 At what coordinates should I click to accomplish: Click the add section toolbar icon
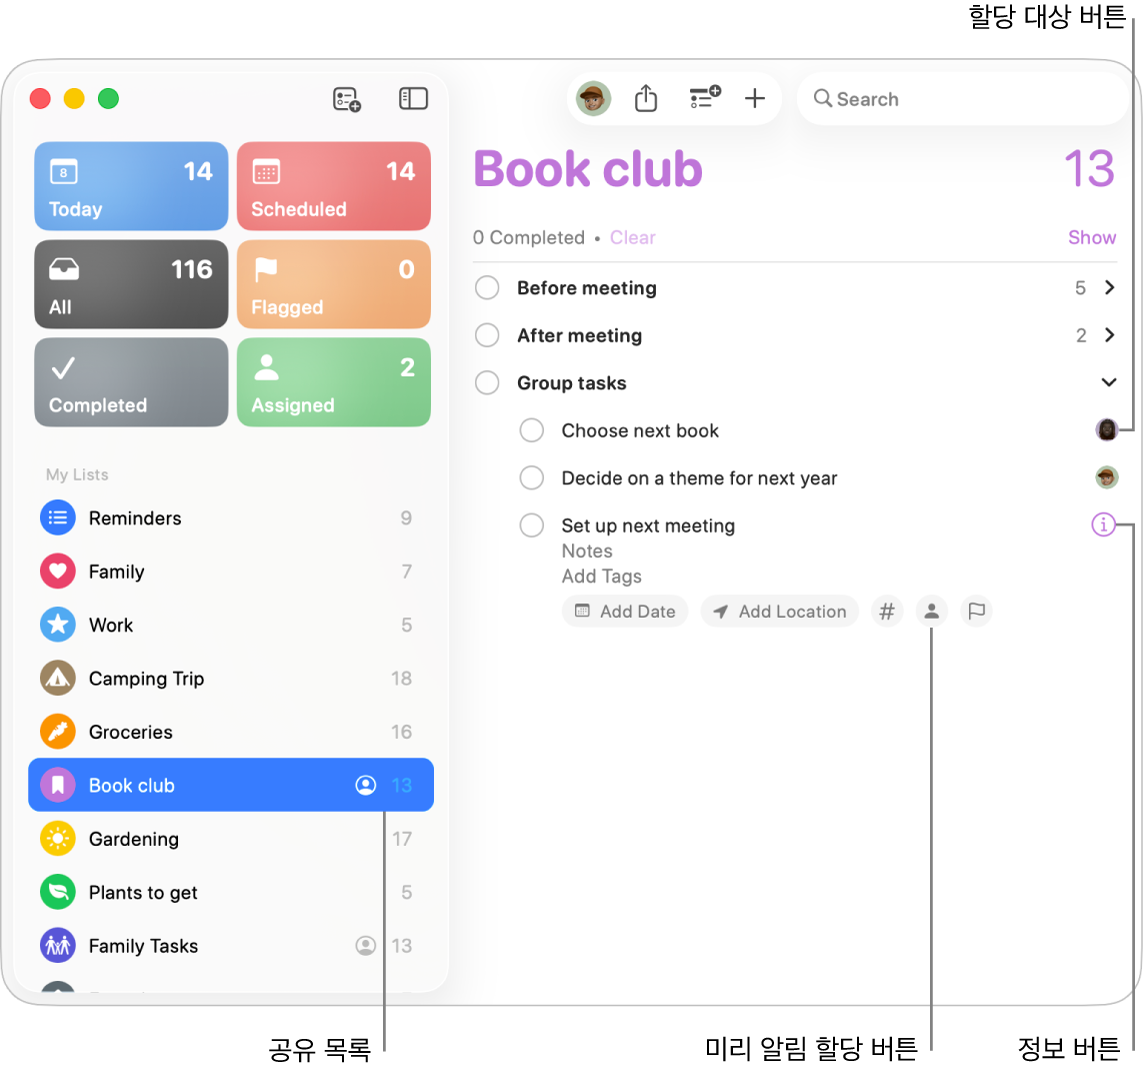[x=705, y=97]
